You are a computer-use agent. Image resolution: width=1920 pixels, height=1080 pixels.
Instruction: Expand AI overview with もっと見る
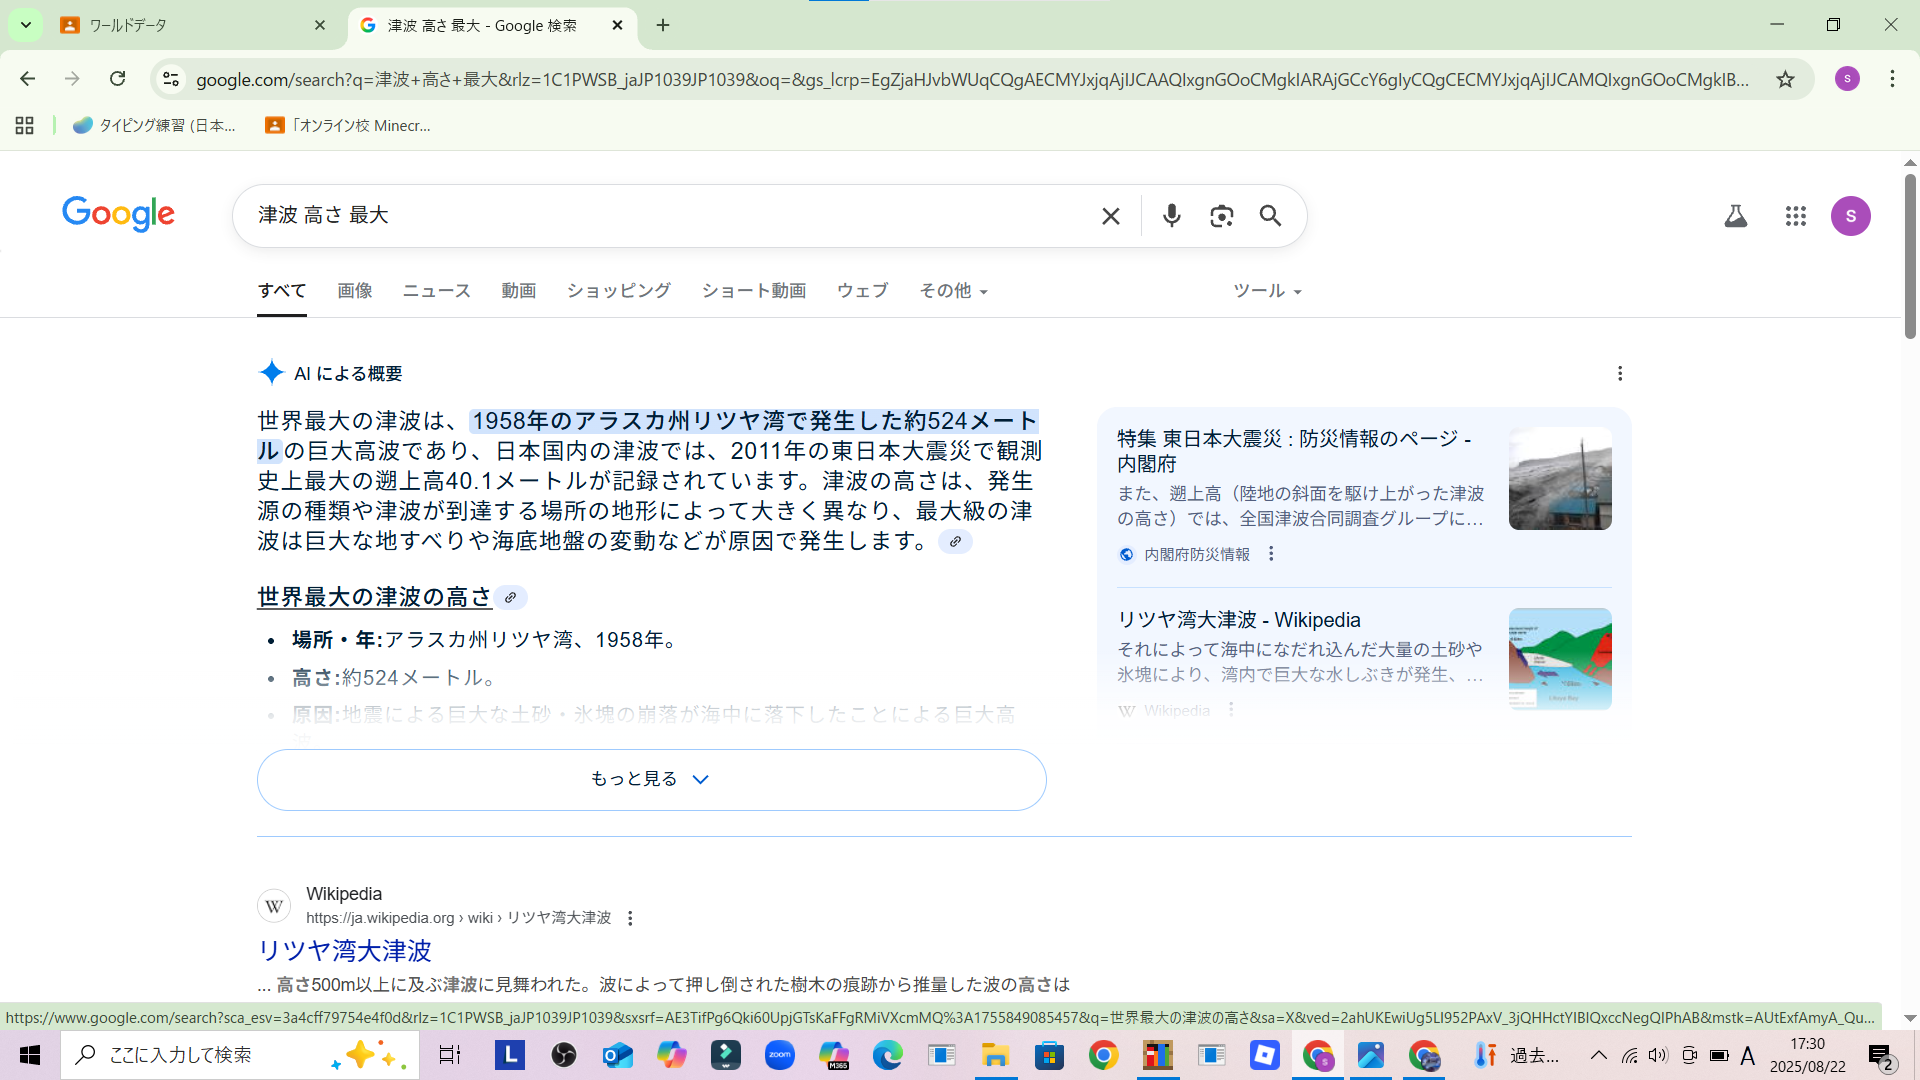click(x=652, y=780)
